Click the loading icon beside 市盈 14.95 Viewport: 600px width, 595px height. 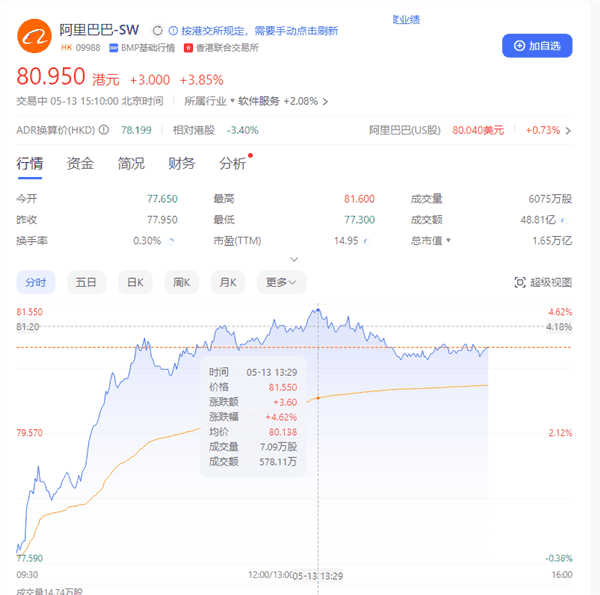click(x=367, y=241)
